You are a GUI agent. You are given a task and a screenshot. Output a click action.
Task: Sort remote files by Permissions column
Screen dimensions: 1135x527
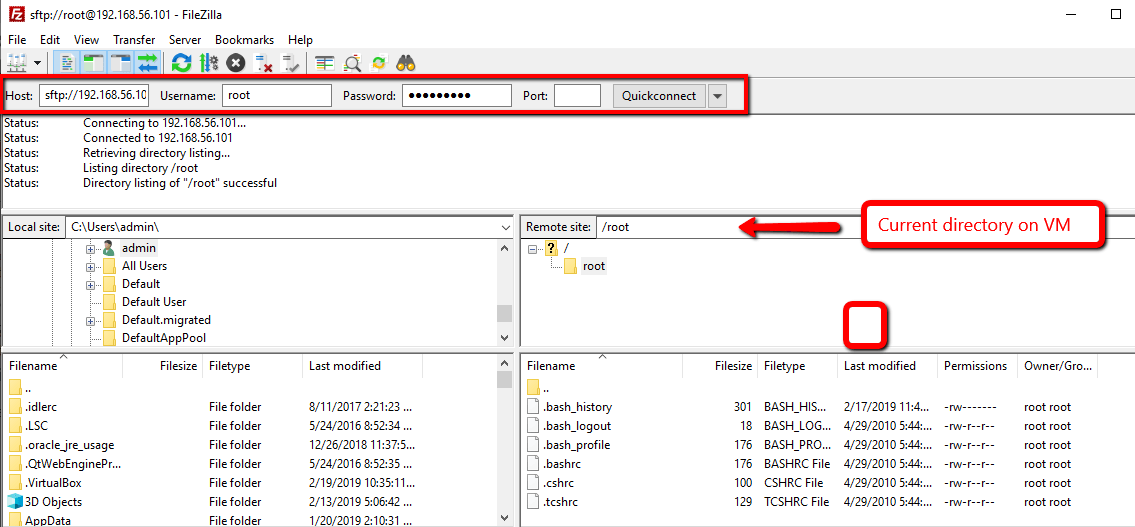point(977,366)
